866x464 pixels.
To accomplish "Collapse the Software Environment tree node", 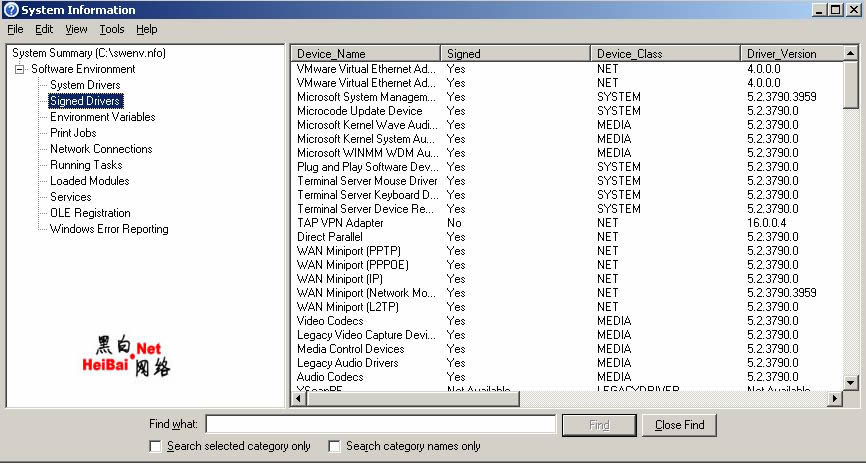I will [x=20, y=69].
